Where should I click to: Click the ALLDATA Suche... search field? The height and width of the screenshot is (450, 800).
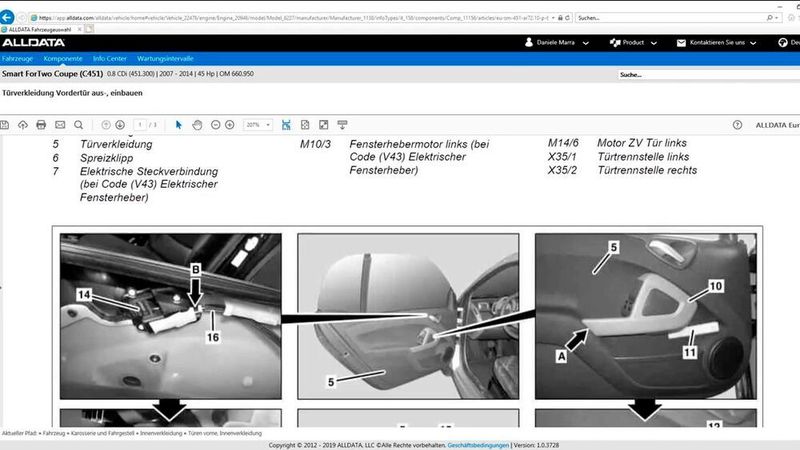pyautogui.click(x=709, y=75)
